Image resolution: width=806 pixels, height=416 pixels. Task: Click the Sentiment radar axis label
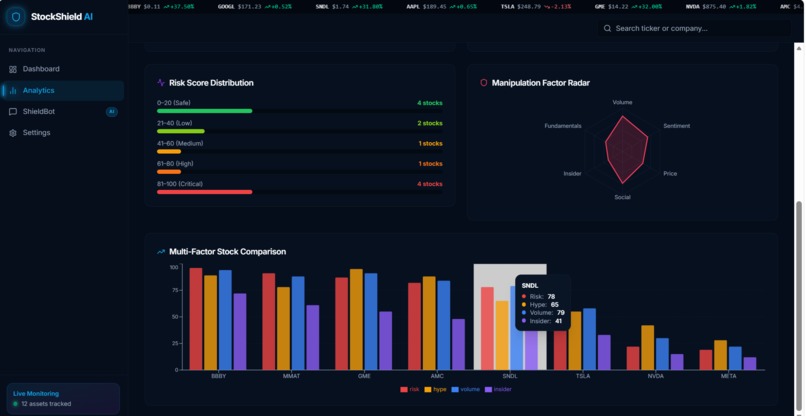pos(676,126)
